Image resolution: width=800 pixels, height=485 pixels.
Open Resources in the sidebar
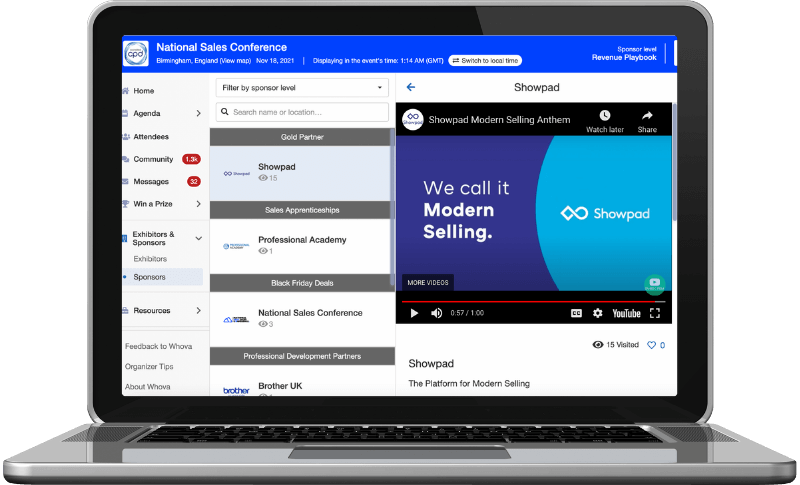point(152,310)
